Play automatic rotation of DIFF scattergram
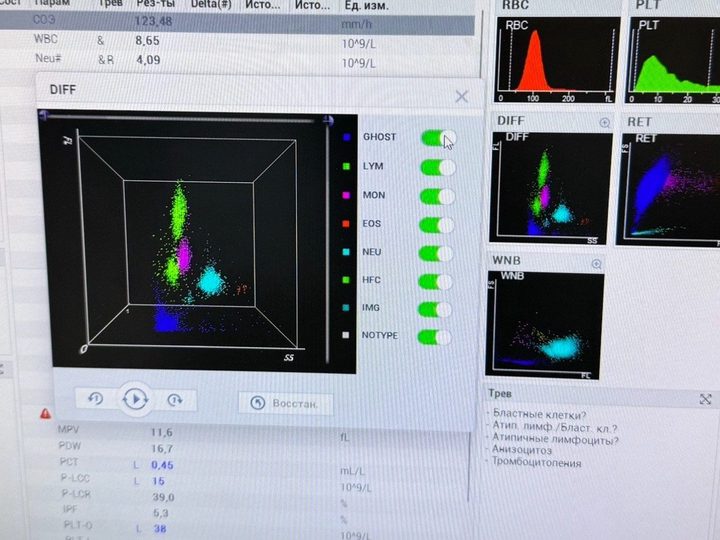720x540 pixels. [x=135, y=399]
